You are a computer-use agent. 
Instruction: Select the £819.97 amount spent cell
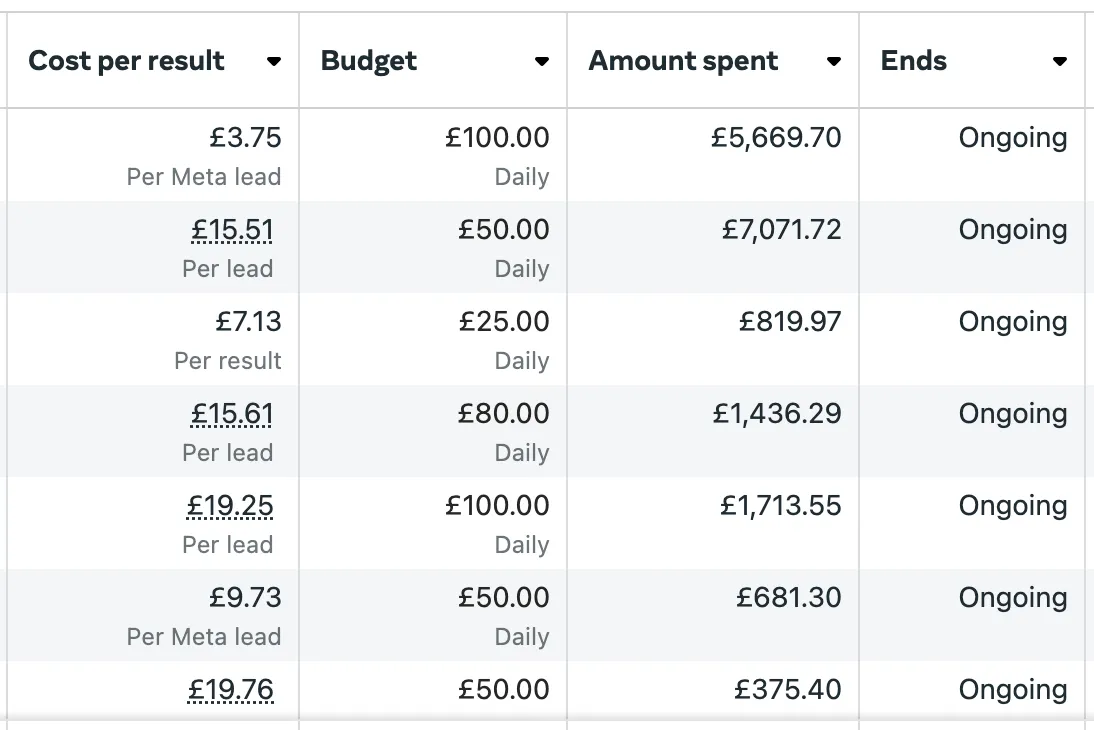coord(790,323)
